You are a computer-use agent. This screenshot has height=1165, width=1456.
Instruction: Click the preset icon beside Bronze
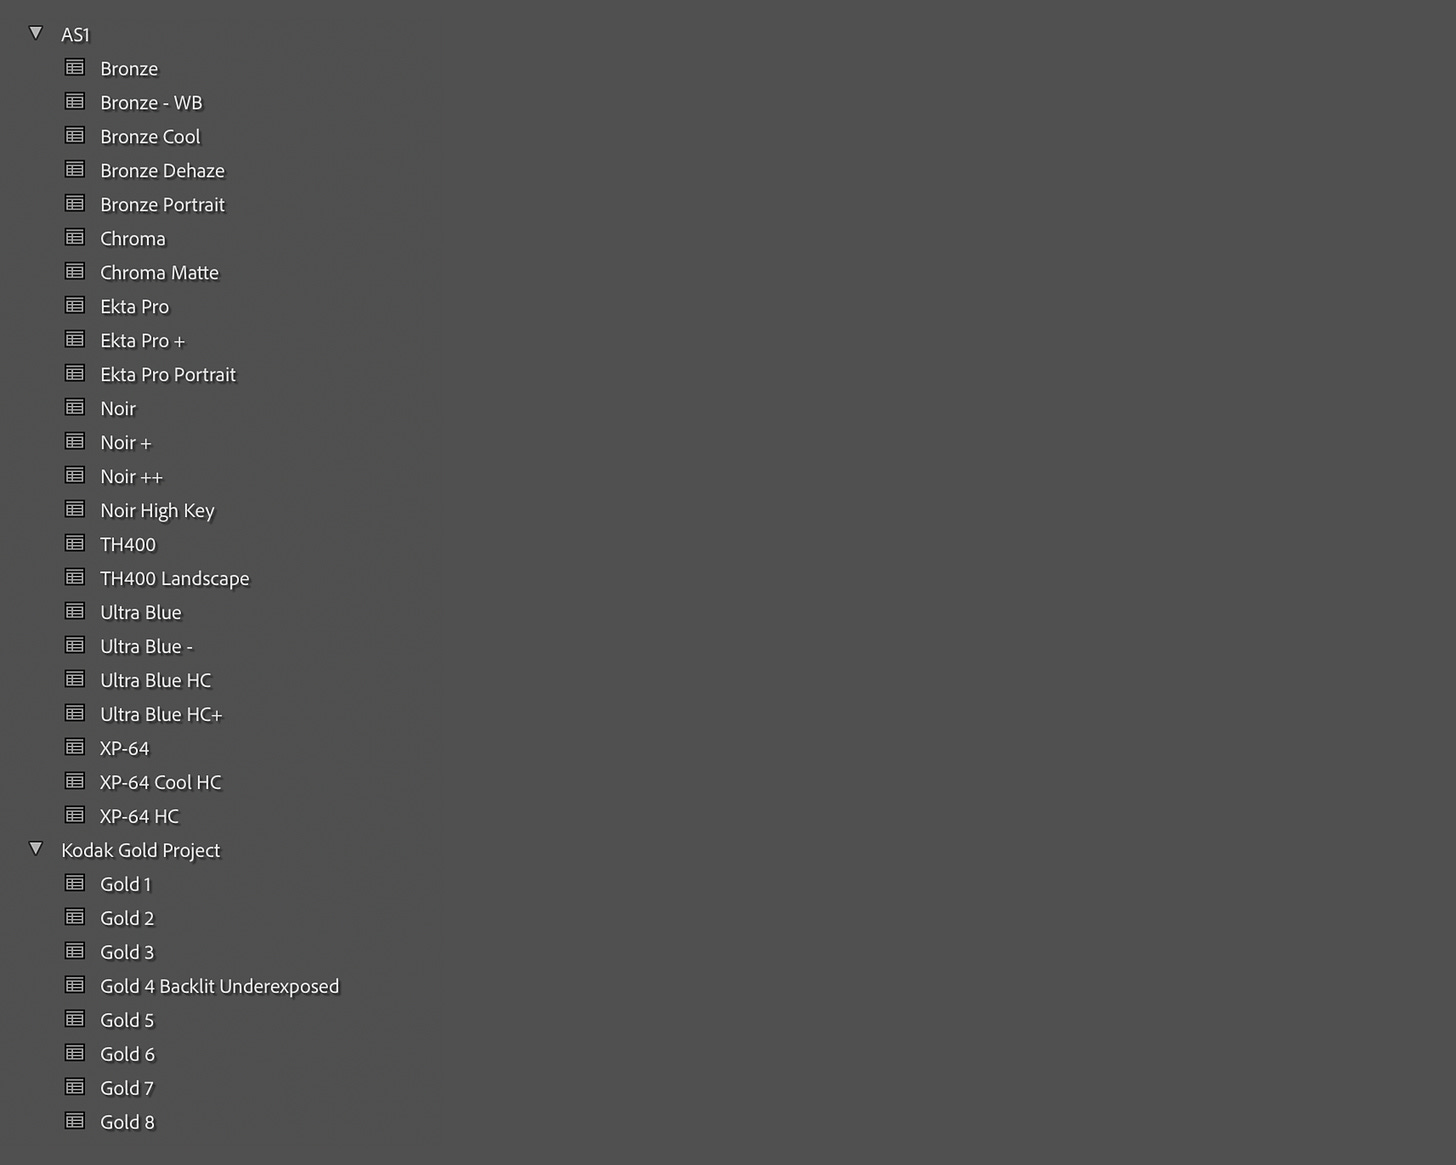click(x=75, y=68)
